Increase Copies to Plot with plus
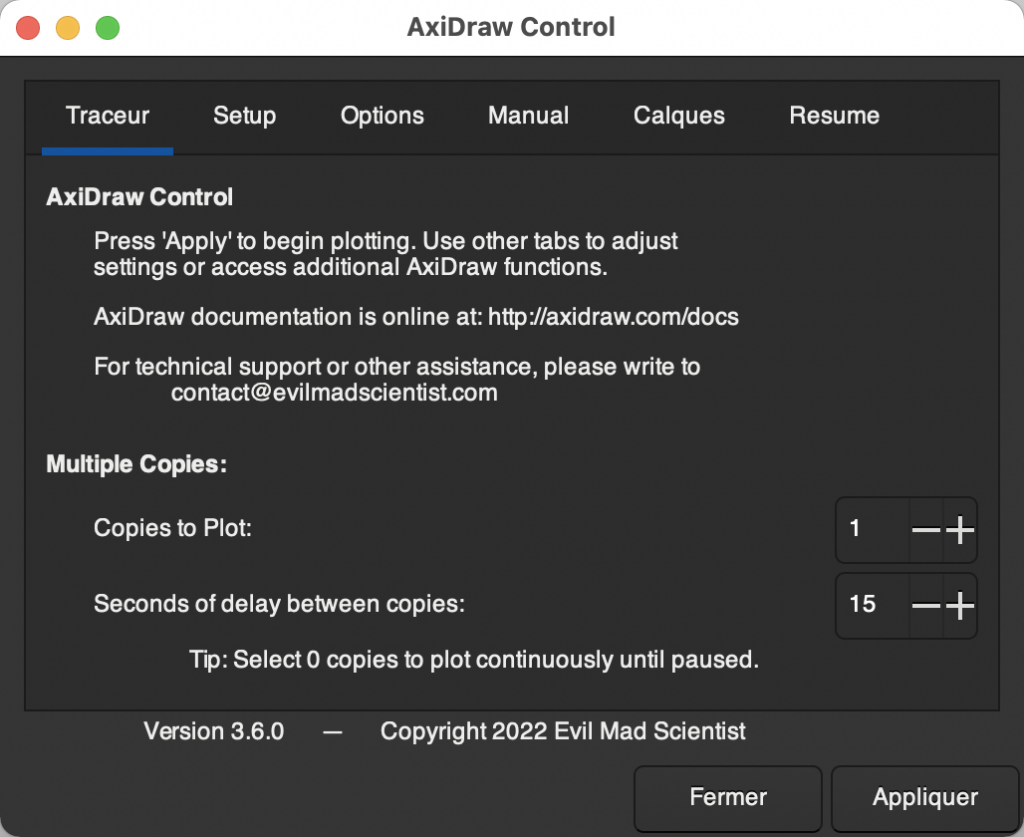The image size is (1024, 837). pos(960,530)
